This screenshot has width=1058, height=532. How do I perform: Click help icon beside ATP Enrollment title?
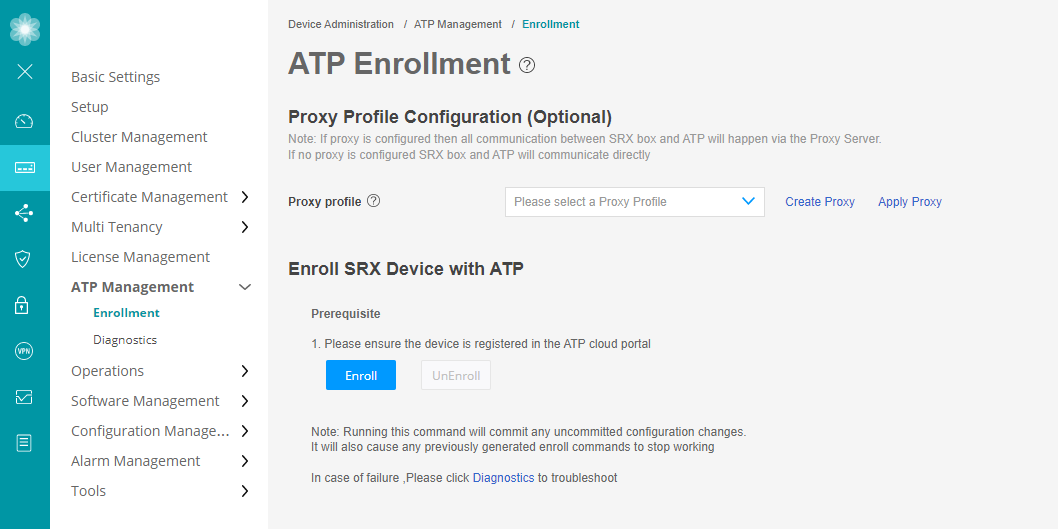(x=527, y=65)
